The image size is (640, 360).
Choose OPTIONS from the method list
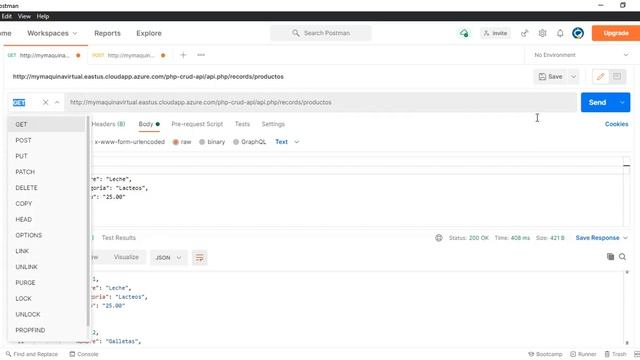[46, 236]
